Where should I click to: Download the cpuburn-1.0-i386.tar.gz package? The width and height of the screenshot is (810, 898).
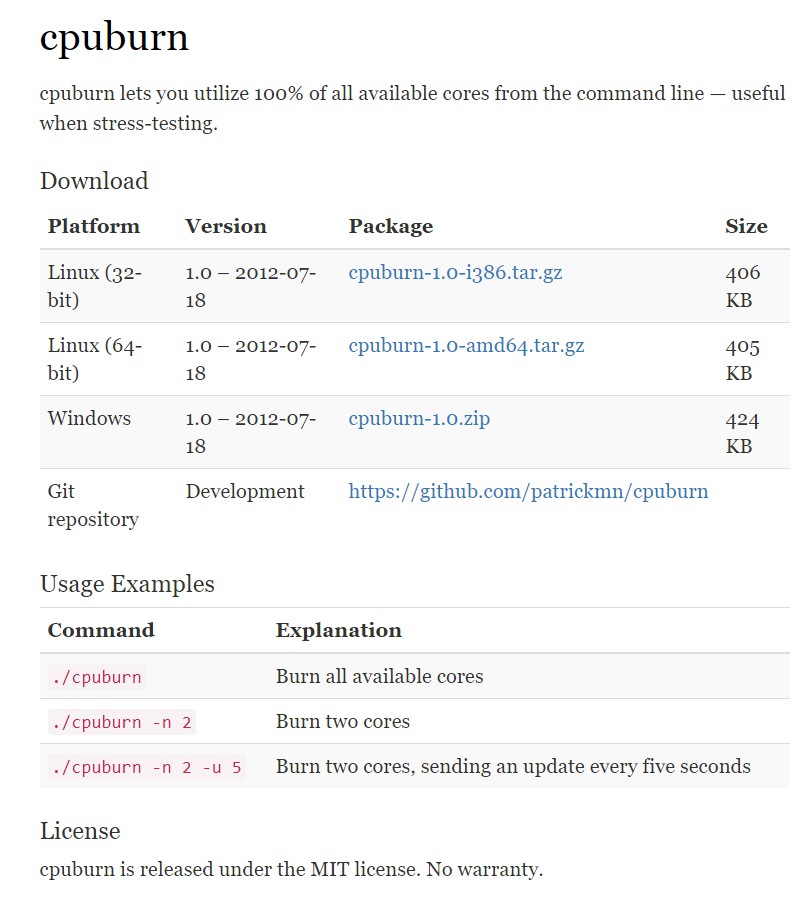pos(455,272)
